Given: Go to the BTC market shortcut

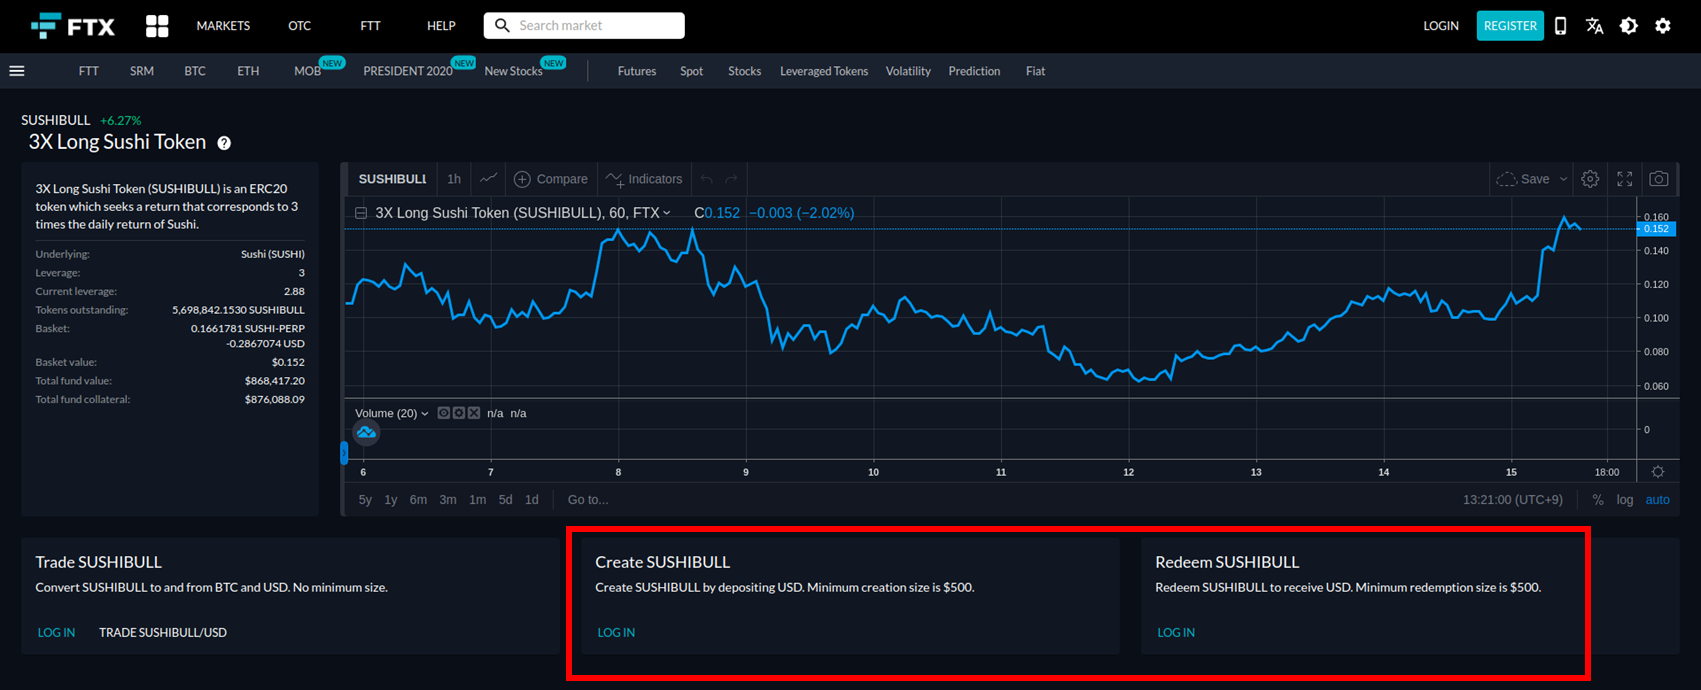Looking at the screenshot, I should pyautogui.click(x=195, y=71).
